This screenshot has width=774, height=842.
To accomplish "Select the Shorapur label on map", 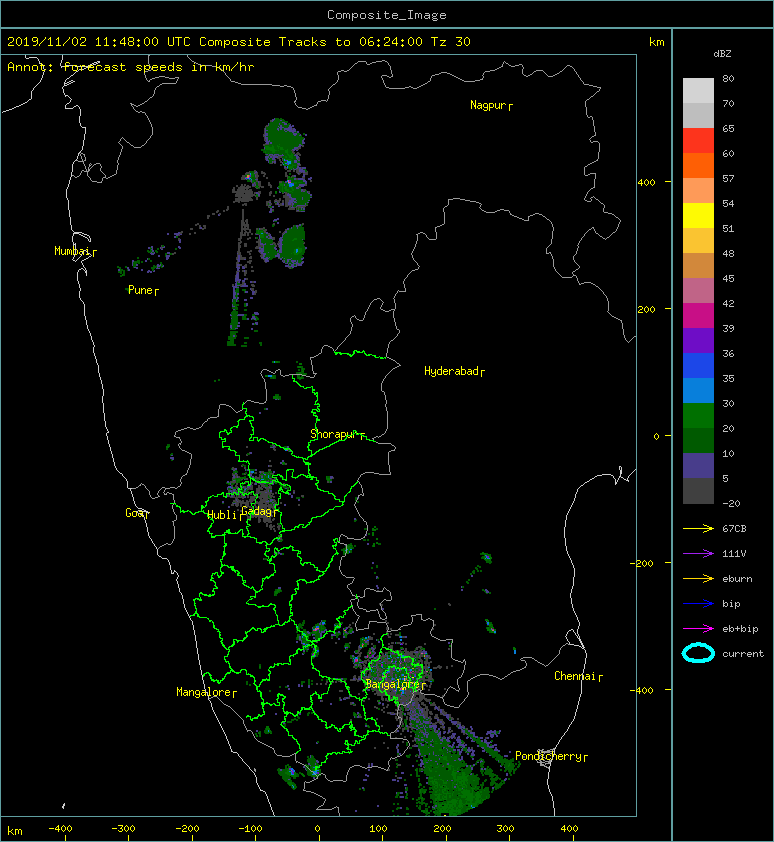I will (334, 434).
